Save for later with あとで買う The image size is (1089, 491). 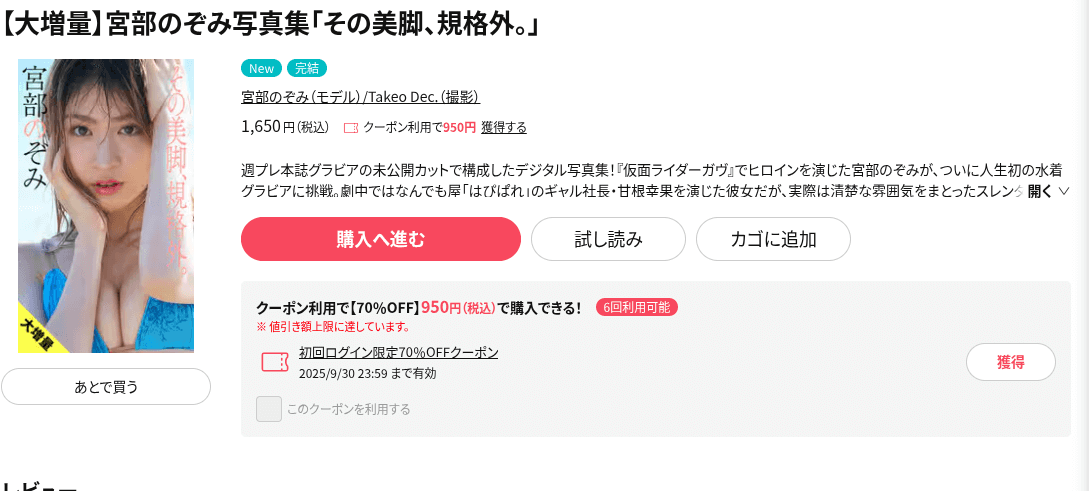(106, 387)
